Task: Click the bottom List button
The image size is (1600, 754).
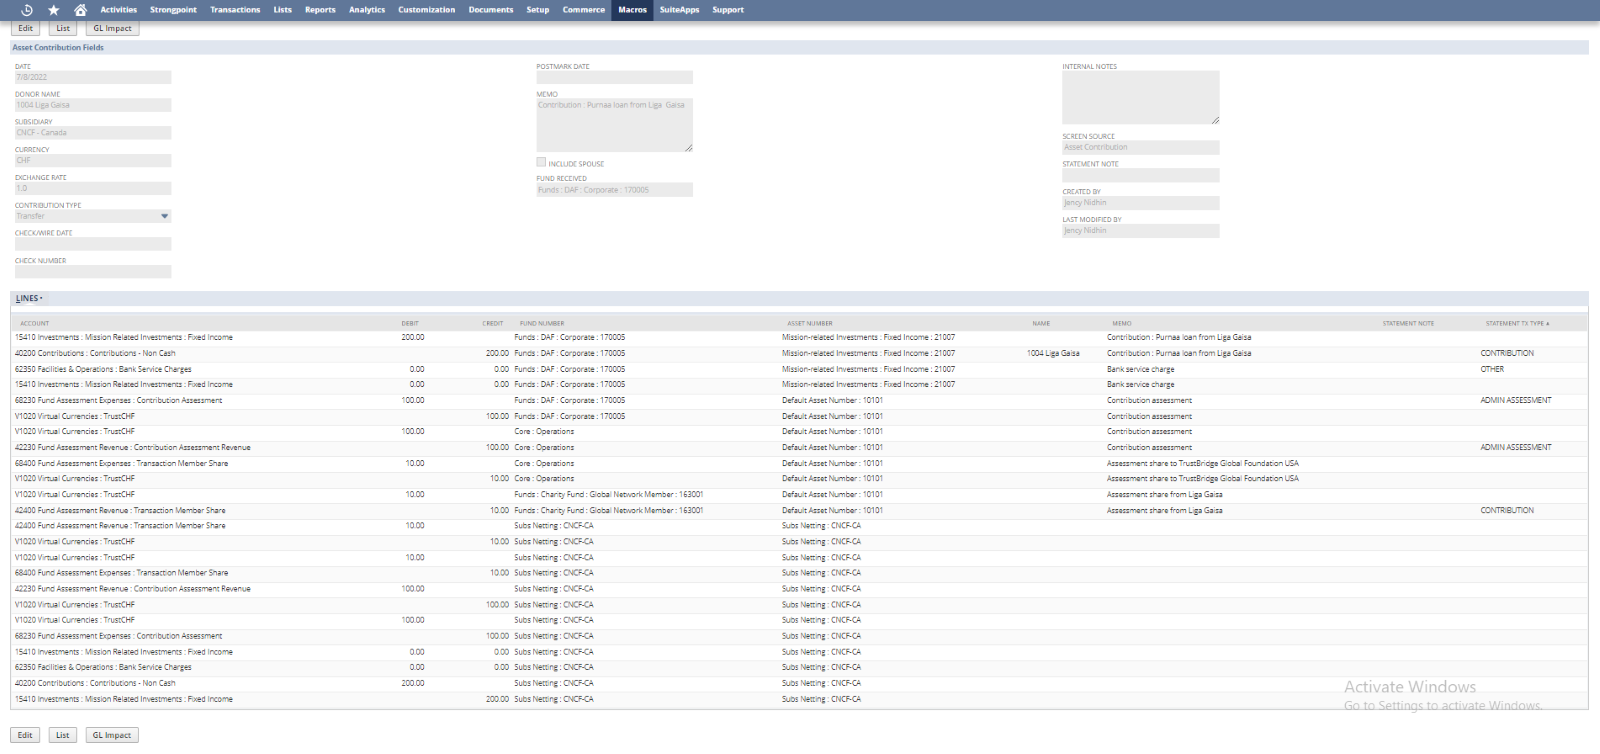Action: coord(62,735)
